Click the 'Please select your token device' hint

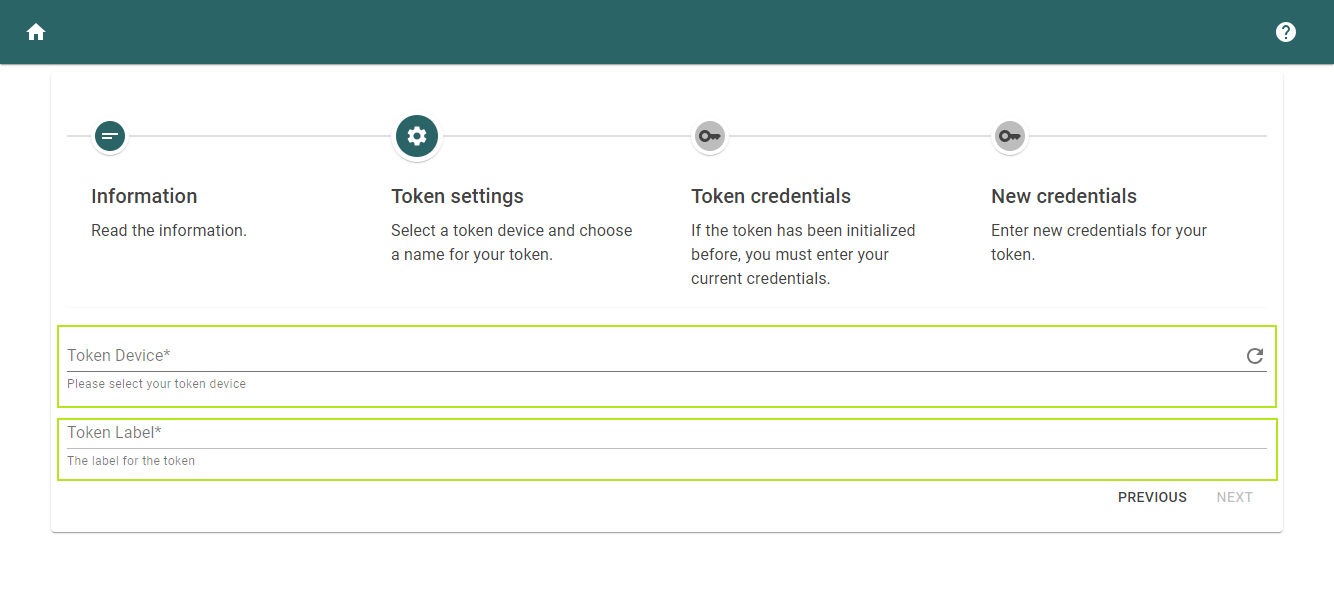point(156,384)
